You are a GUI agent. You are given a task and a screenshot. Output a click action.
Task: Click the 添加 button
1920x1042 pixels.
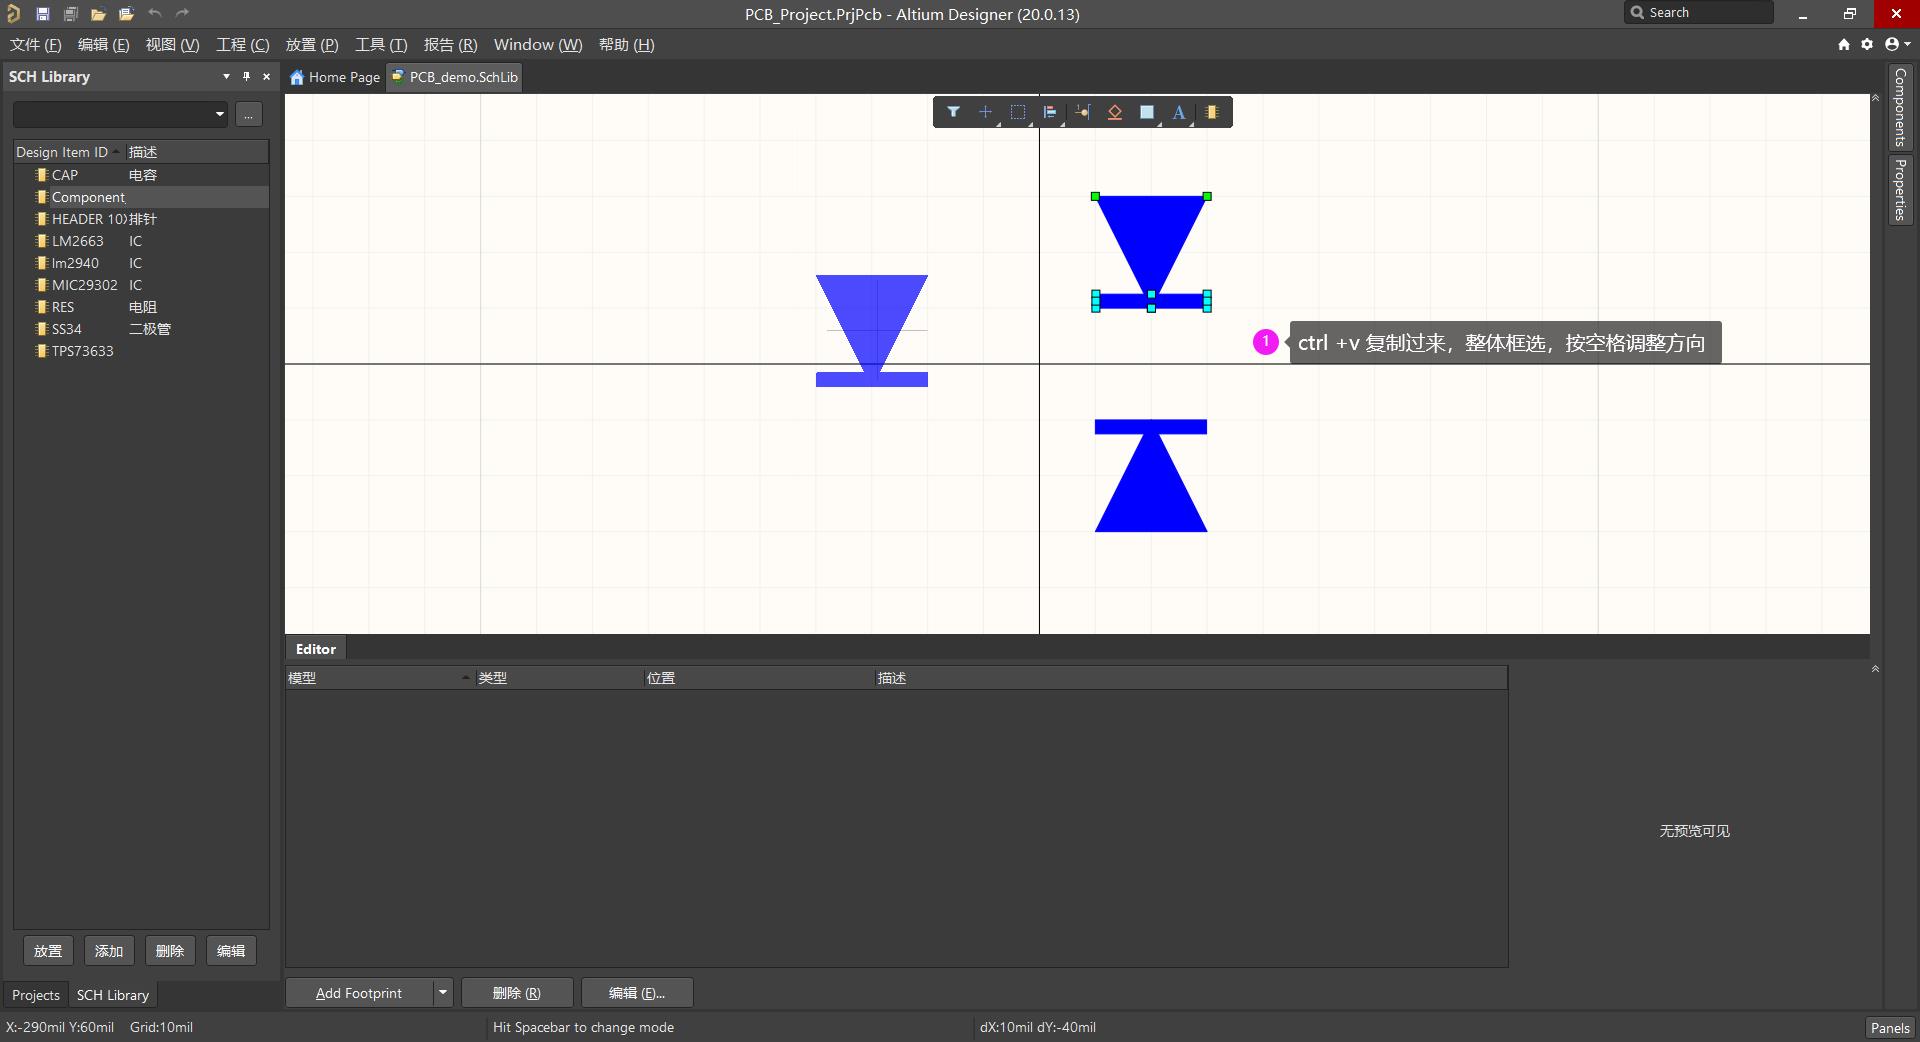point(109,951)
